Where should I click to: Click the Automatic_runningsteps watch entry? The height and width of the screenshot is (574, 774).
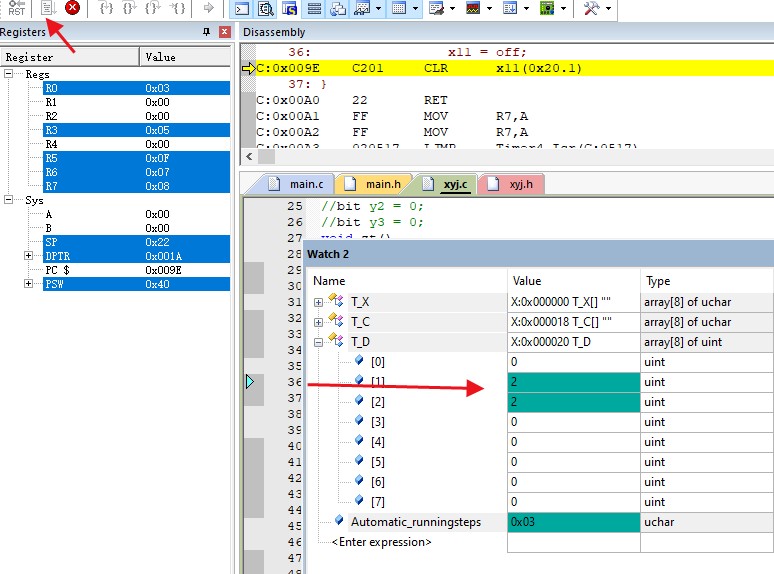(x=416, y=522)
